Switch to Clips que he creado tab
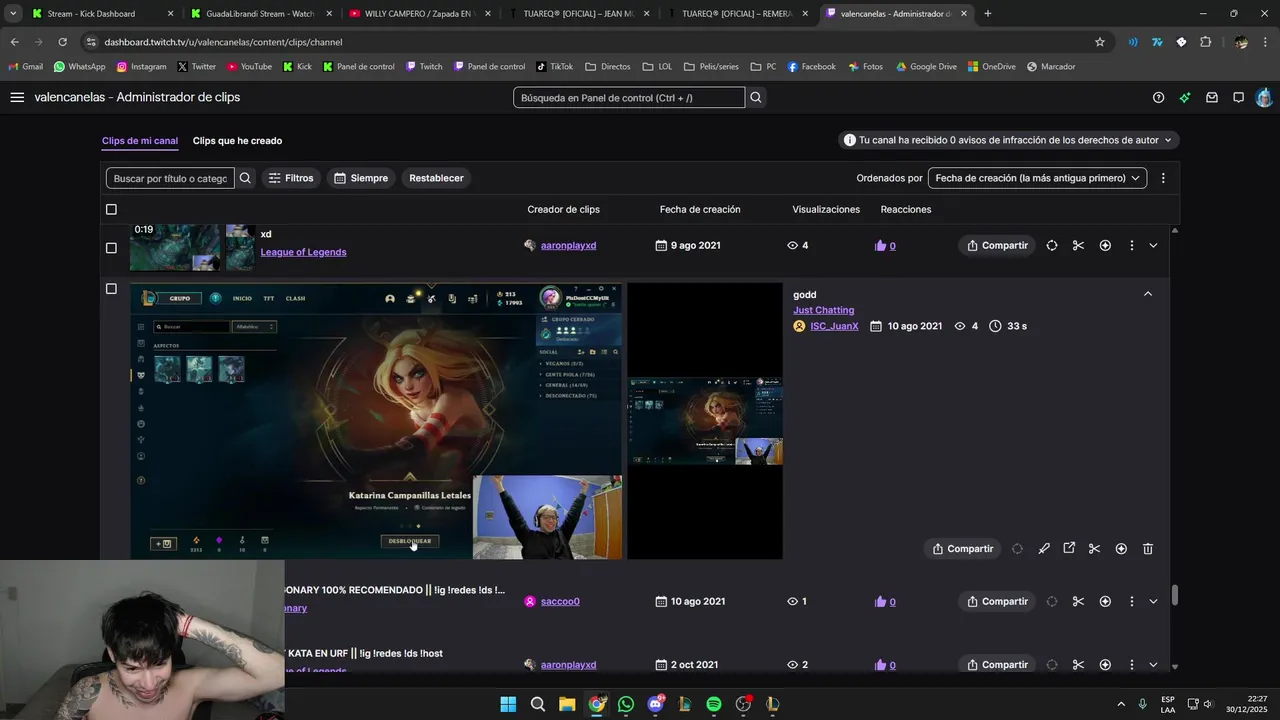Image resolution: width=1280 pixels, height=720 pixels. pyautogui.click(x=237, y=141)
